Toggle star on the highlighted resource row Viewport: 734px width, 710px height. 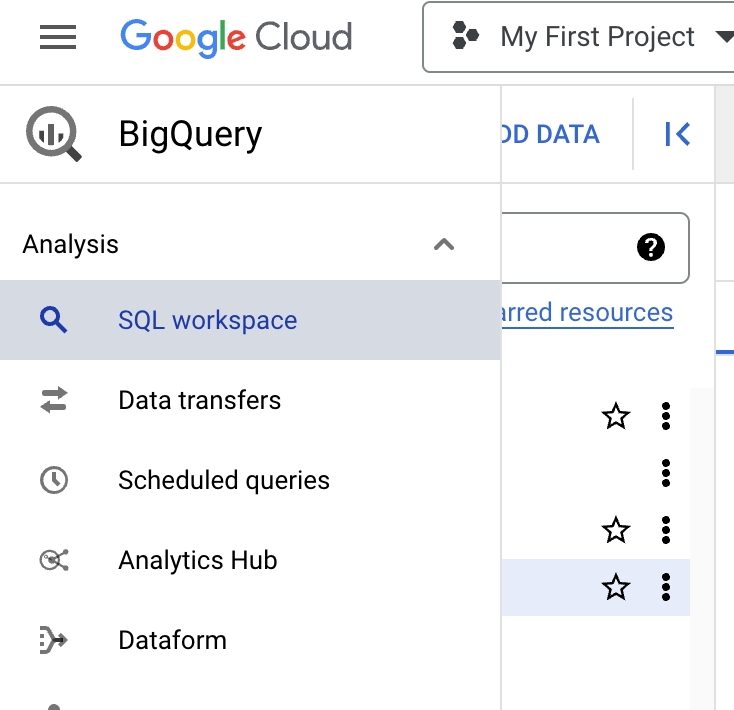click(x=616, y=587)
